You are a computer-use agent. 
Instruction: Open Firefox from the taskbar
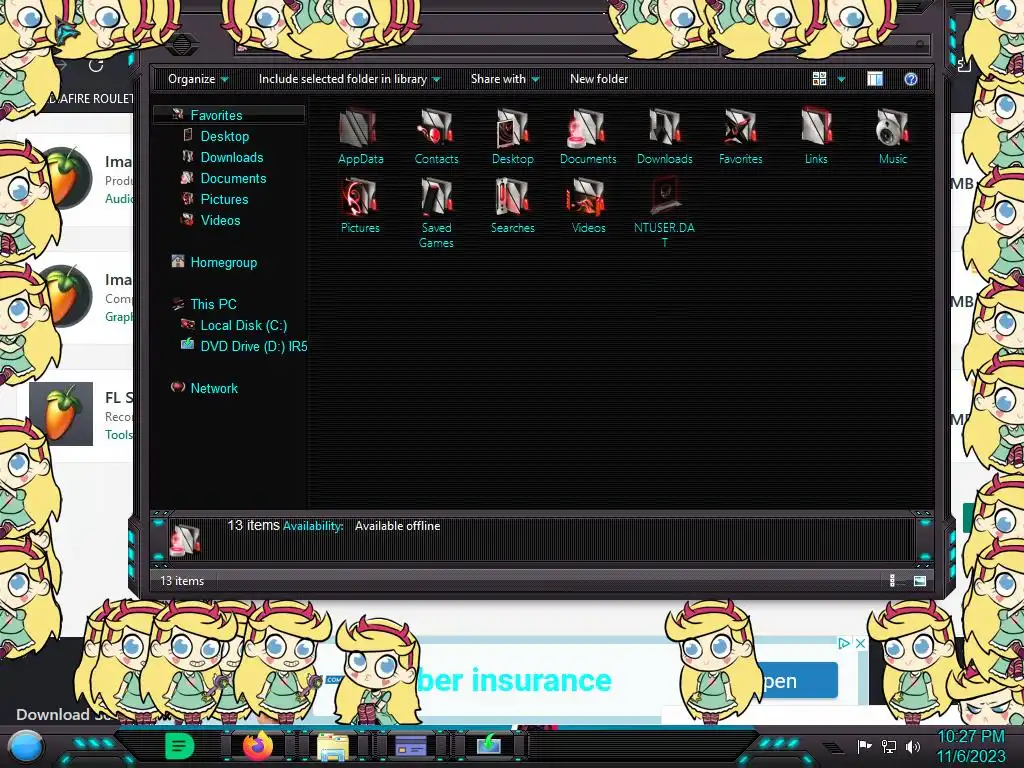257,746
